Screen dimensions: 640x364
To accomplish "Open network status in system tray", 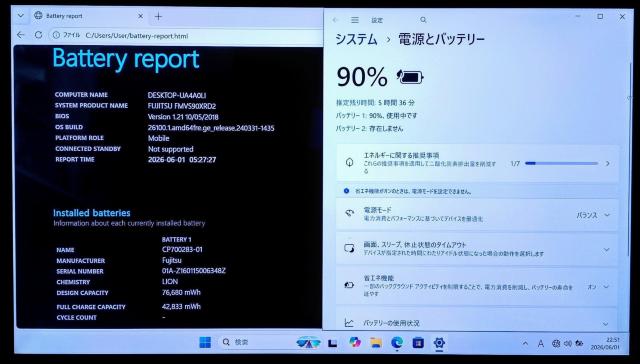I will click(x=556, y=344).
